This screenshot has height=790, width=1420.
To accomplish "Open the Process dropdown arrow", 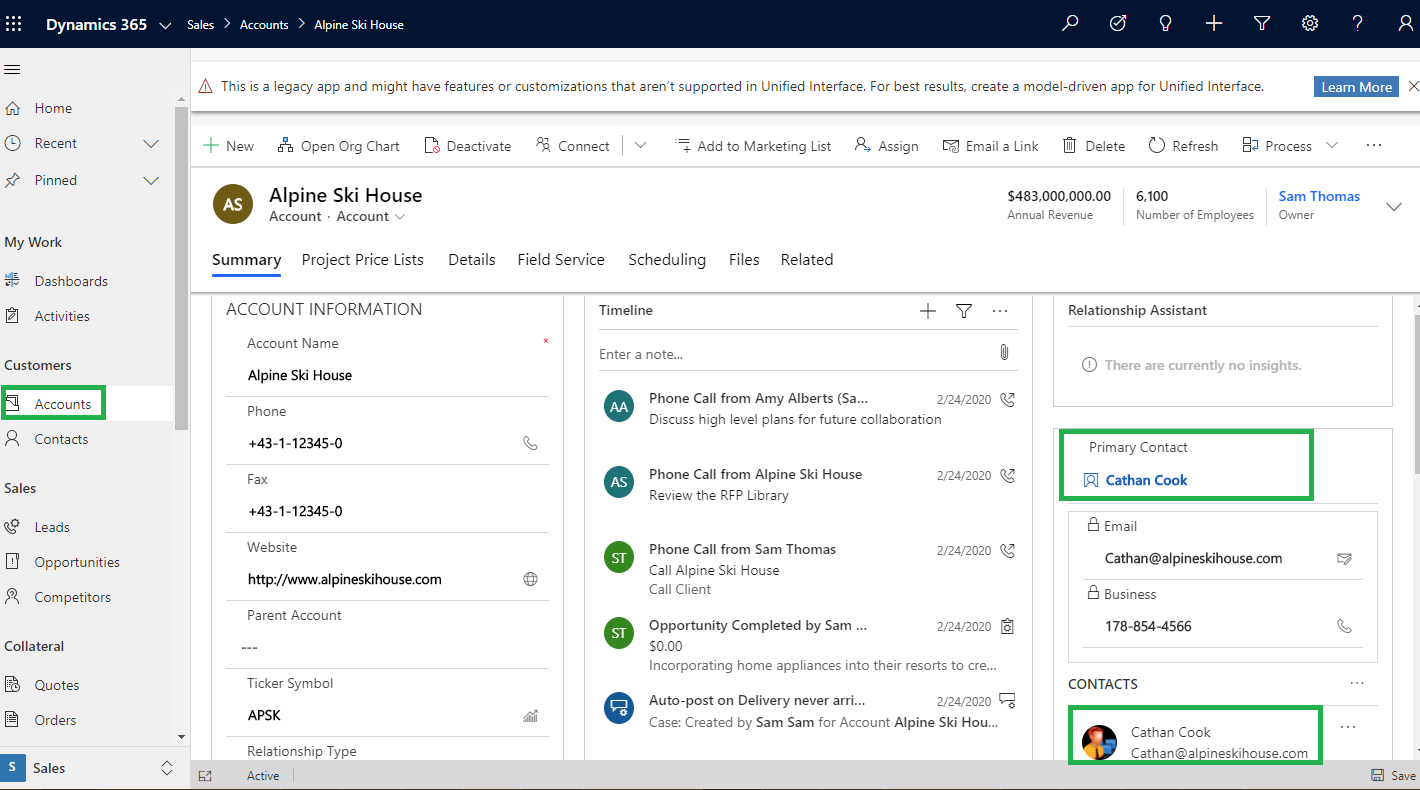I will click(x=1332, y=146).
